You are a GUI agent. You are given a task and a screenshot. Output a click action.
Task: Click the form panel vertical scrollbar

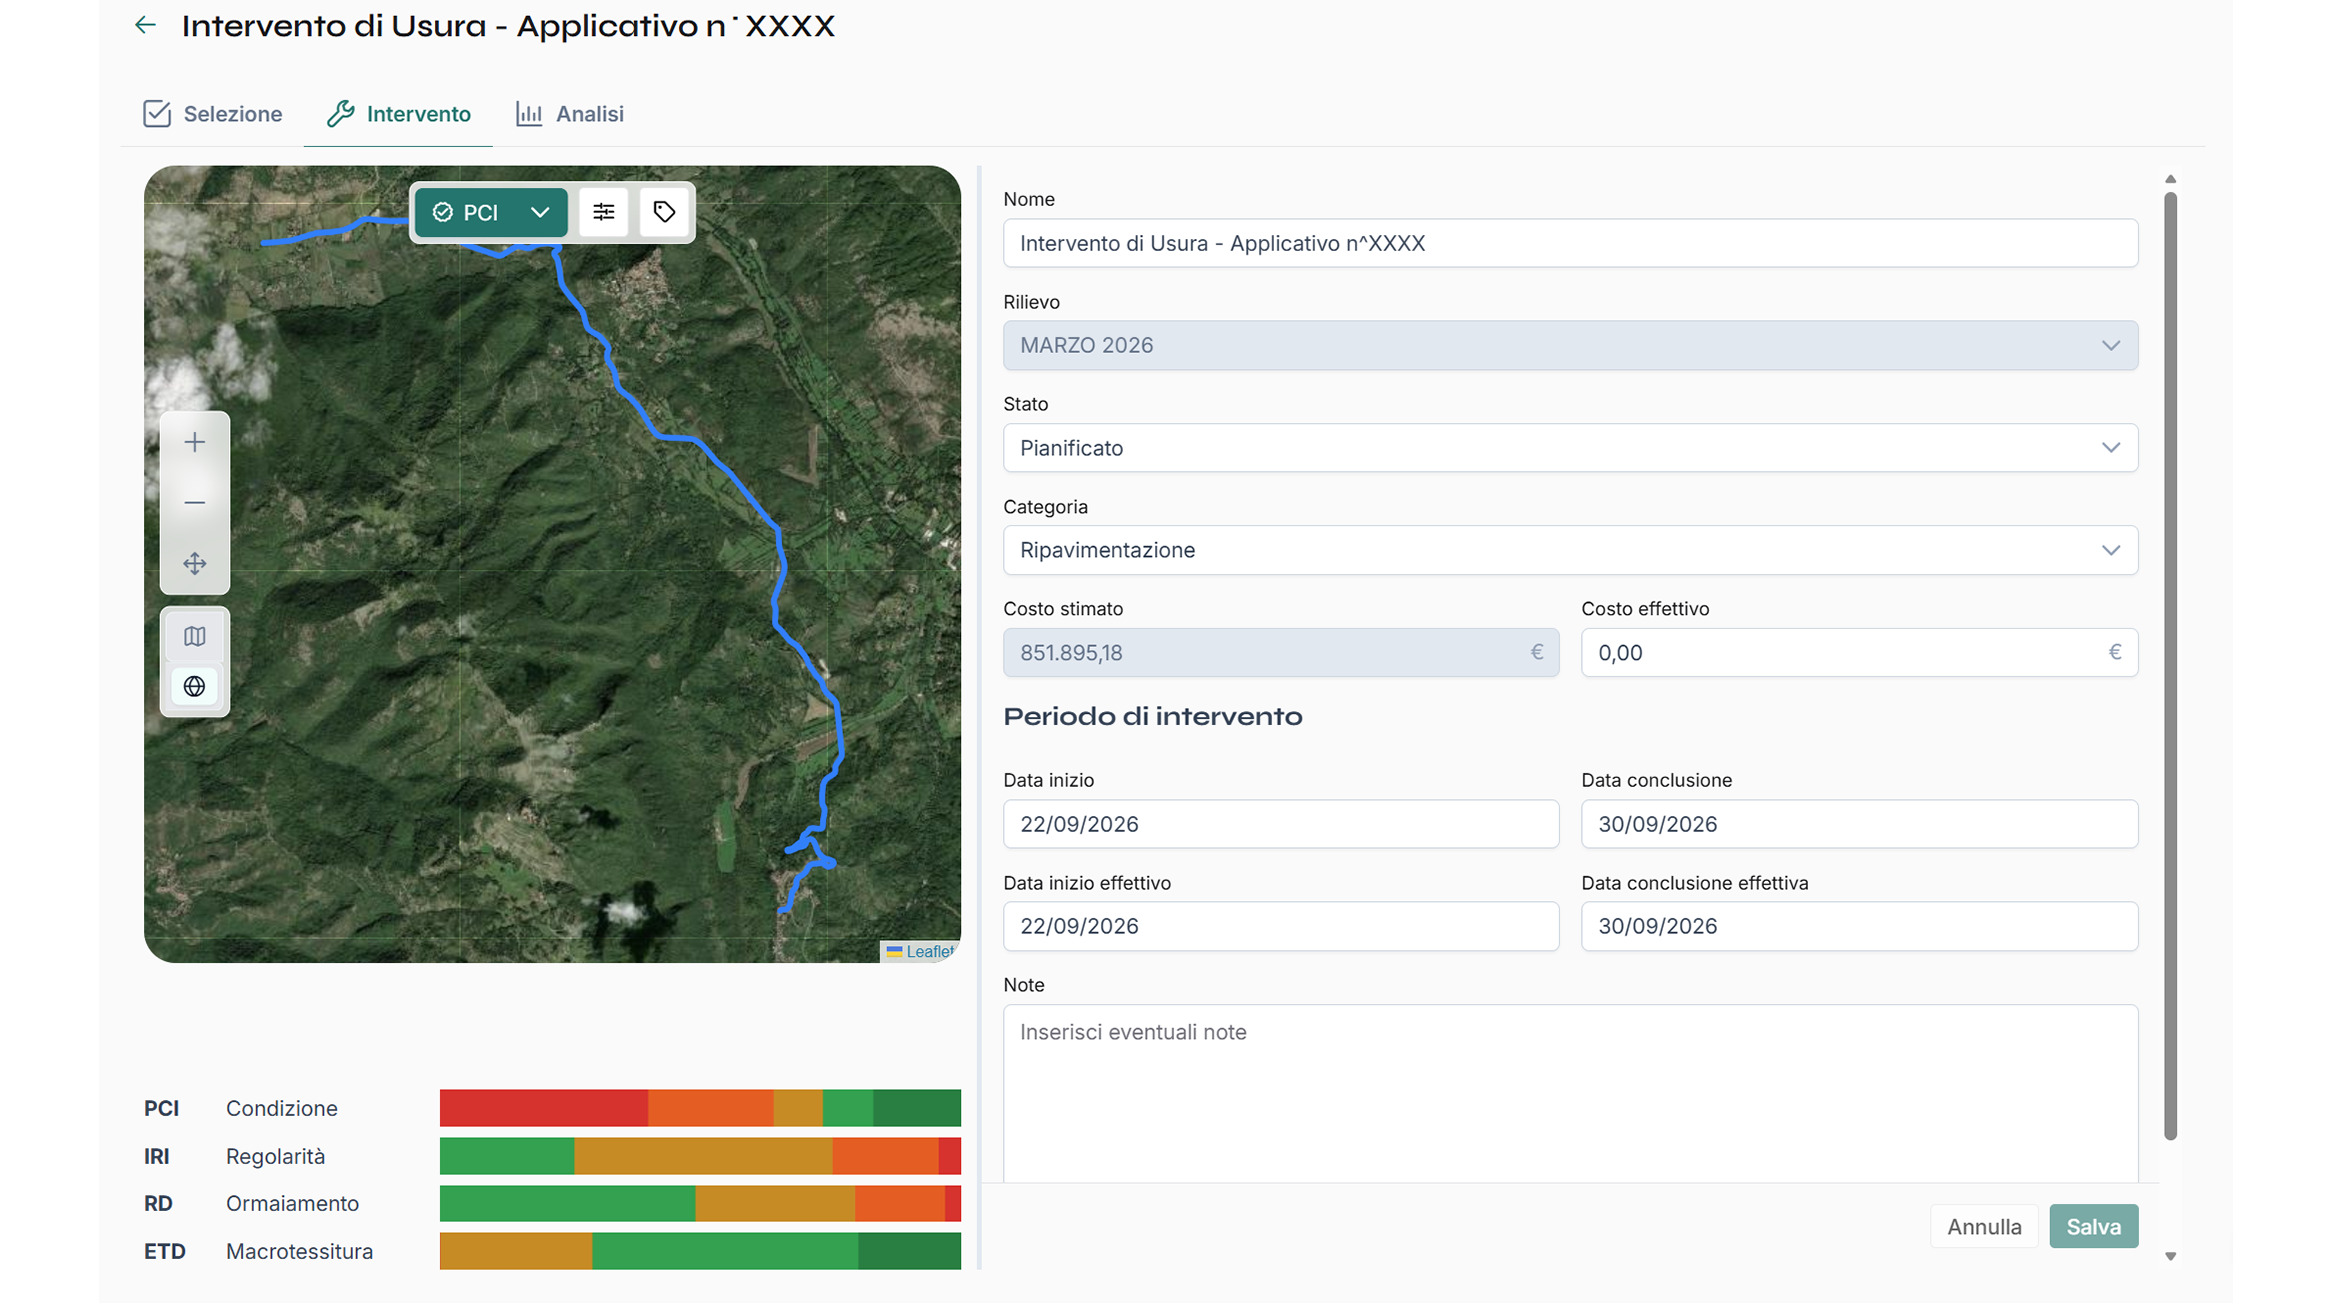click(2170, 665)
